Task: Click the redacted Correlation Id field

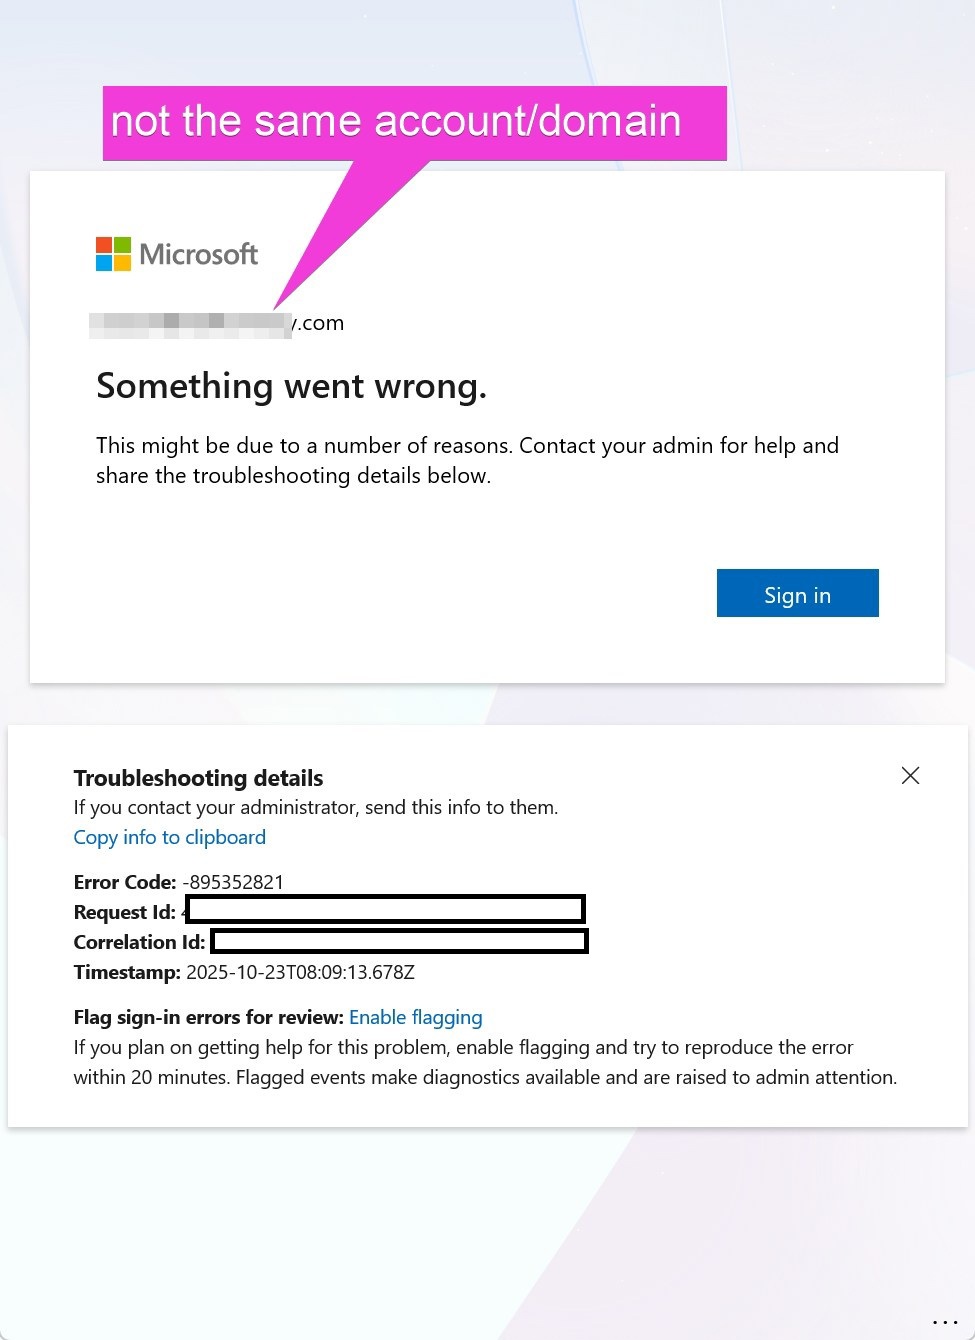Action: [x=398, y=941]
